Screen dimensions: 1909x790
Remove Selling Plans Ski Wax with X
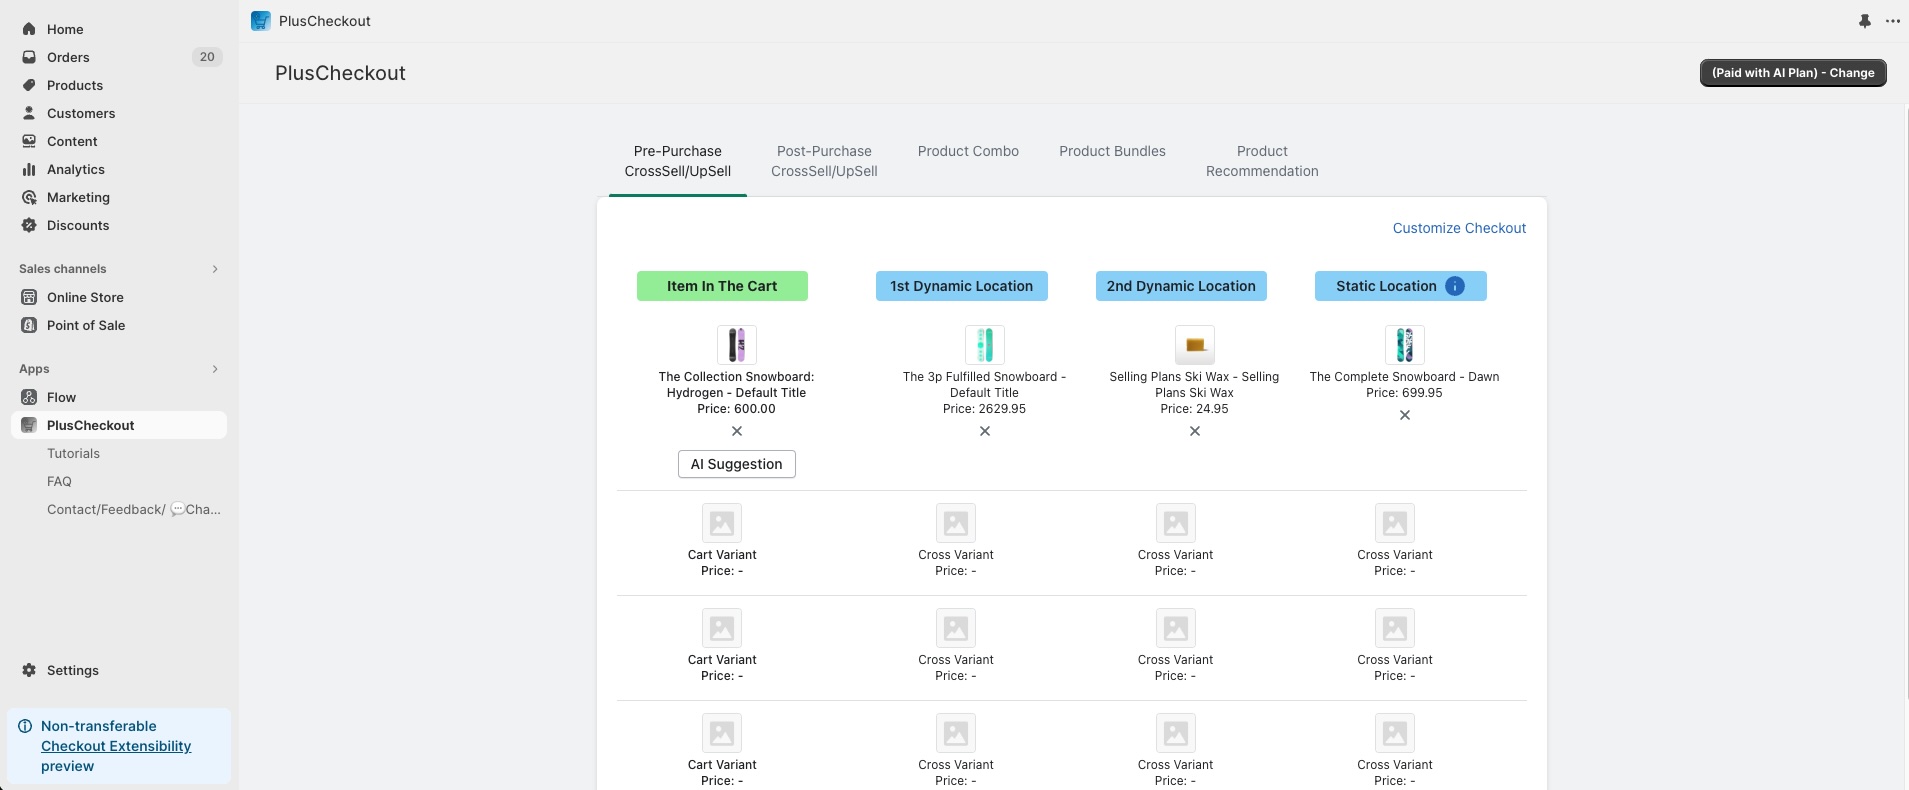click(1195, 431)
